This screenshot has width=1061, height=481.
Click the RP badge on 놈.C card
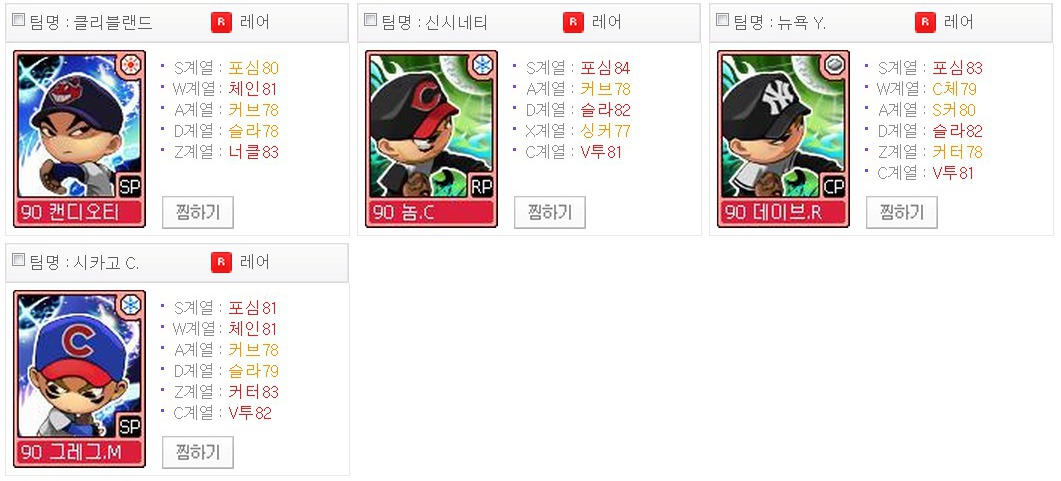click(481, 187)
